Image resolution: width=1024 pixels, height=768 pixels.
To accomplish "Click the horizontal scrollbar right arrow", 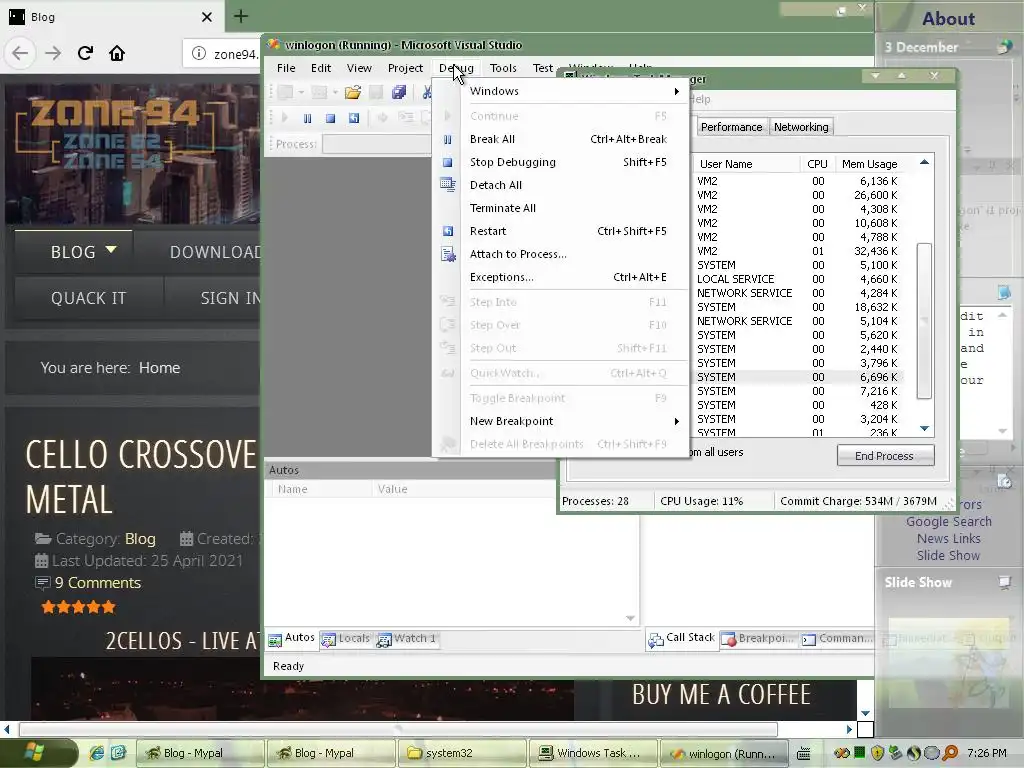I will tap(849, 729).
